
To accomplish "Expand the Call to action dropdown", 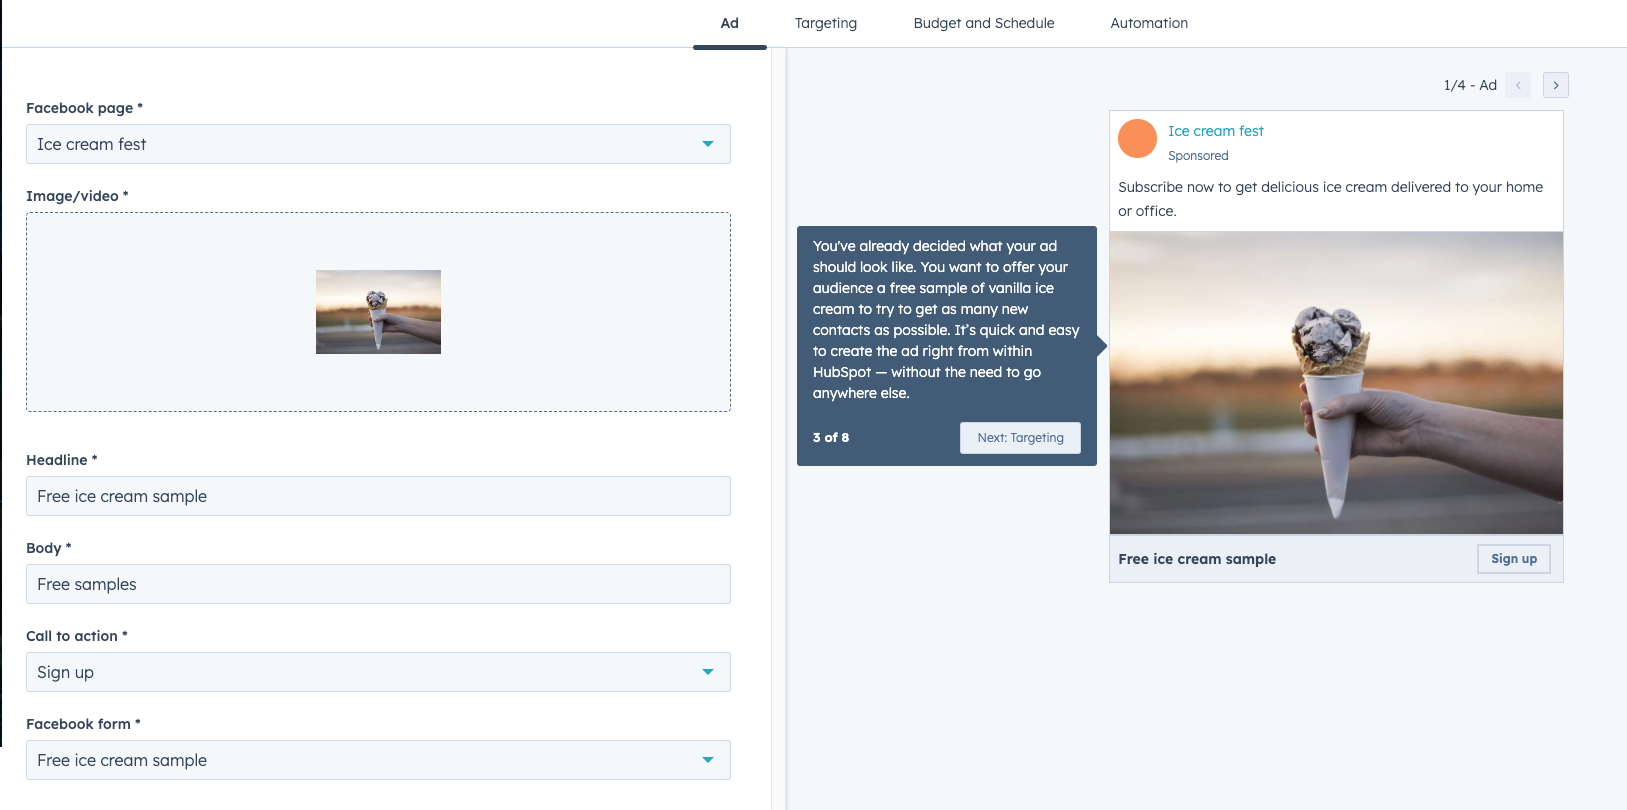I will point(378,672).
